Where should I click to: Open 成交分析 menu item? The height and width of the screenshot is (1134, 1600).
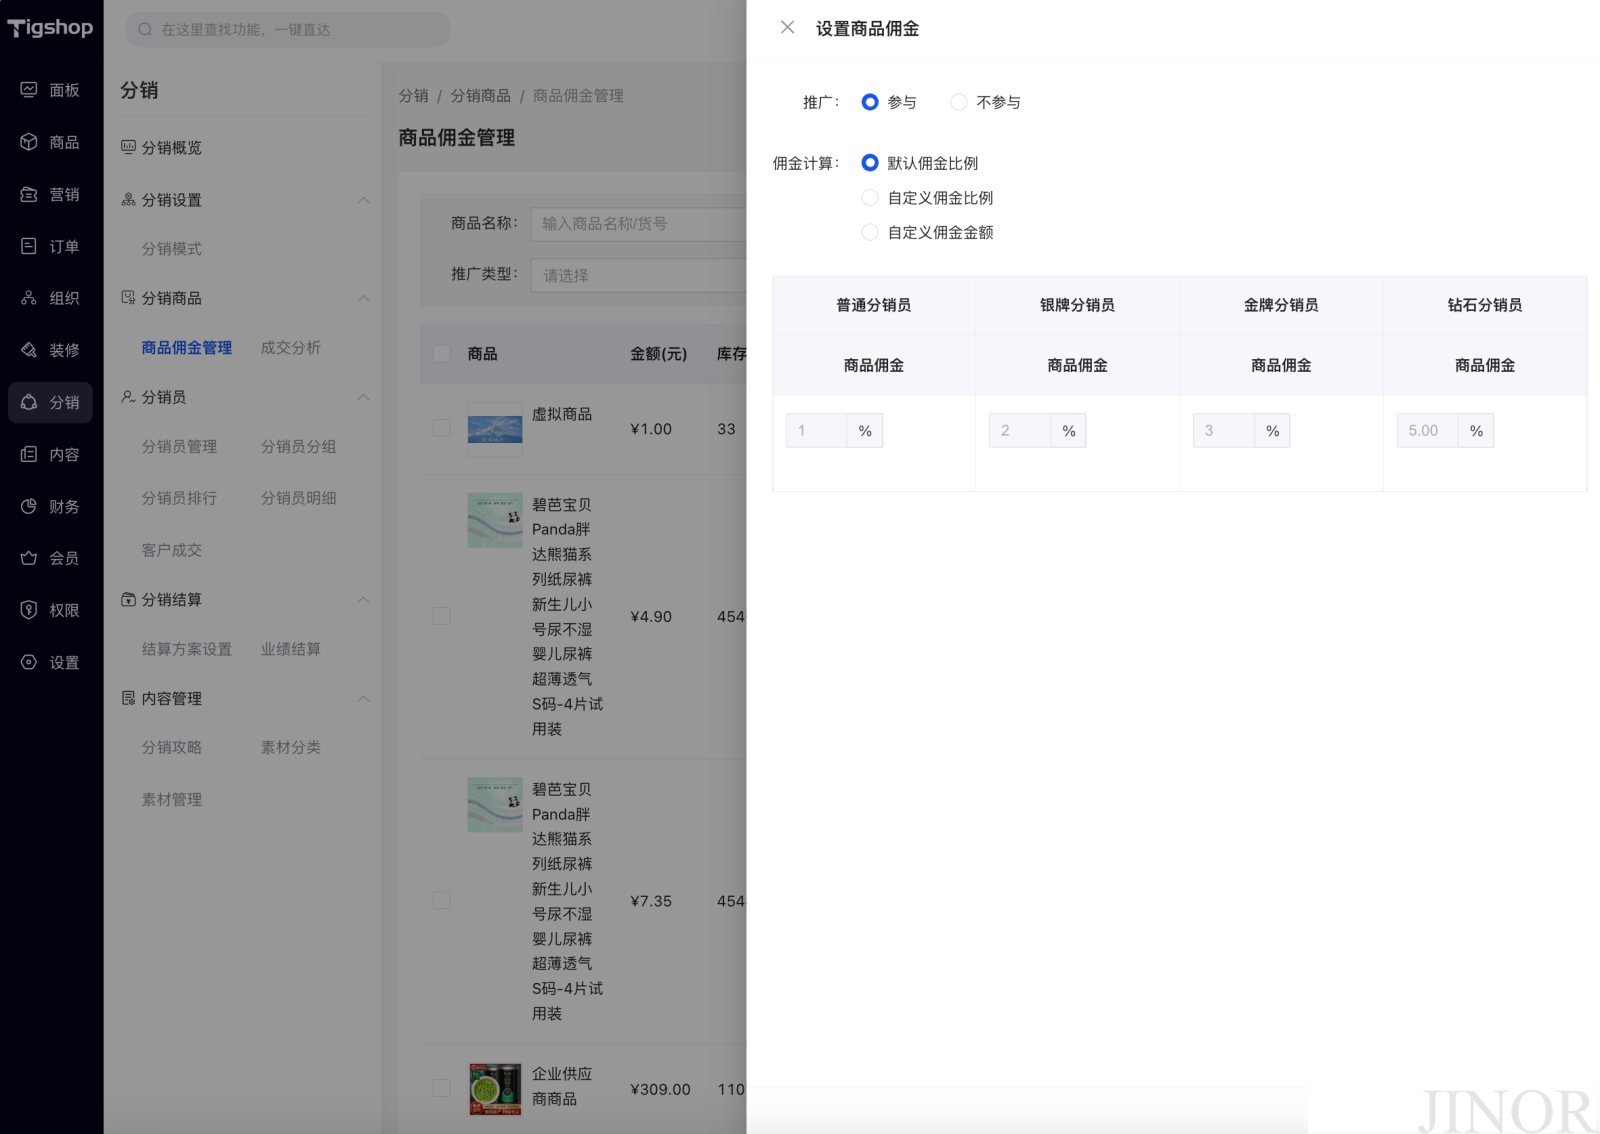click(x=291, y=347)
